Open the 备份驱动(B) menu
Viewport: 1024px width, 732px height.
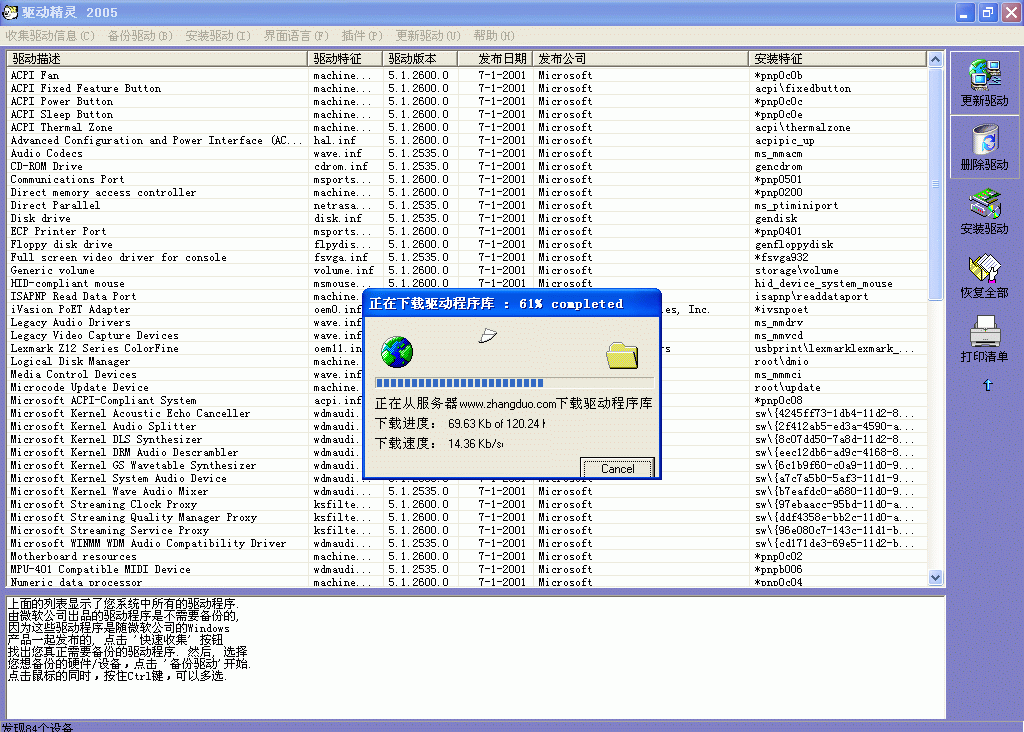[x=140, y=36]
